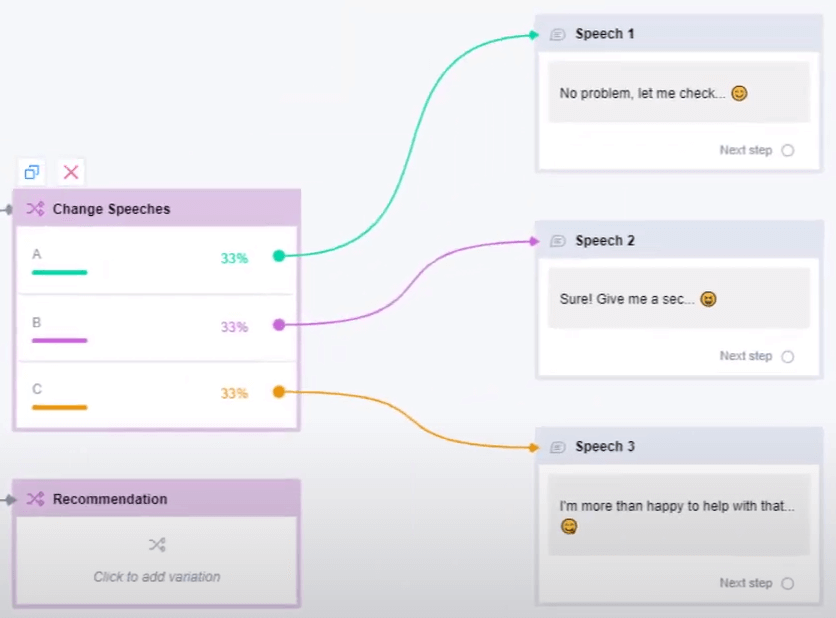
Task: Click the Next step circle in Speech 1
Action: tap(788, 151)
